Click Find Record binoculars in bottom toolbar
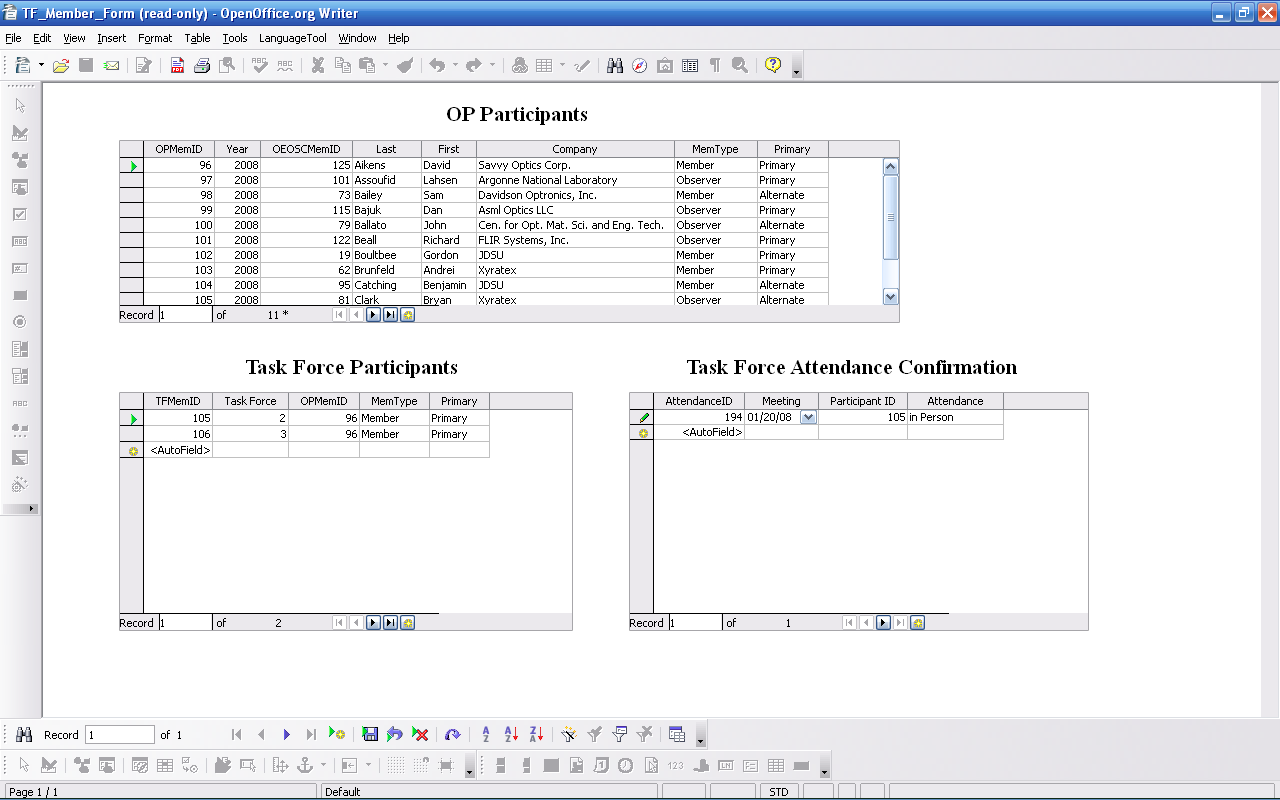1280x800 pixels. [x=25, y=735]
